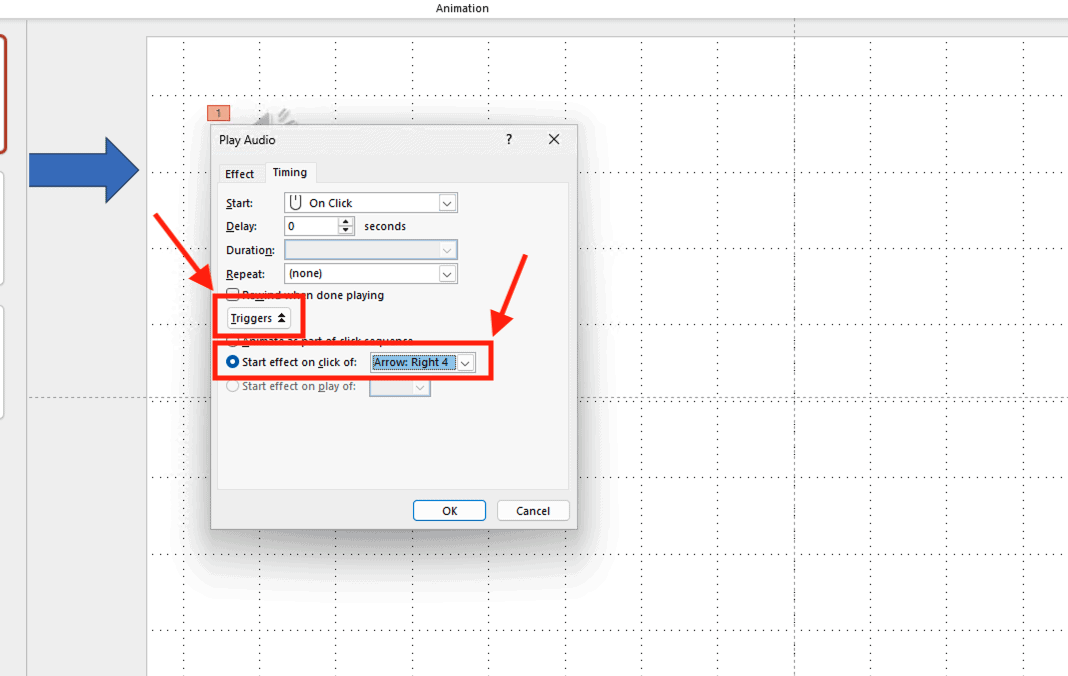
Task: Click the Play Audio help question mark
Action: [x=509, y=139]
